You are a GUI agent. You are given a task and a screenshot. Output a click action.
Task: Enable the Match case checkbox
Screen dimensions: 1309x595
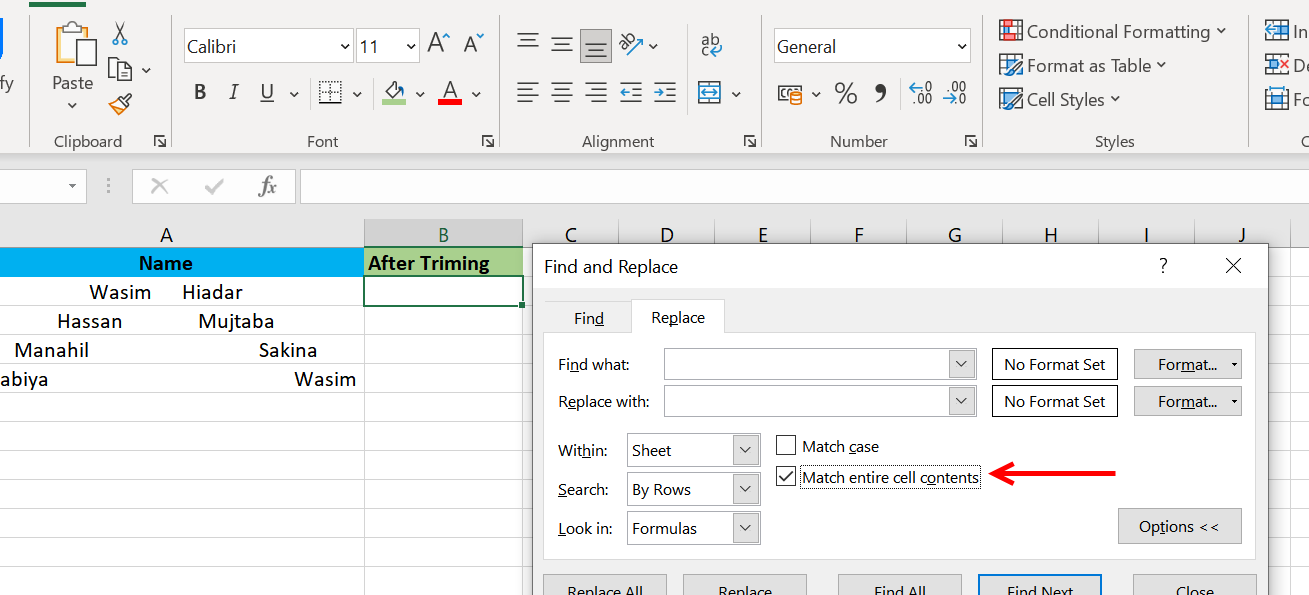pyautogui.click(x=785, y=445)
